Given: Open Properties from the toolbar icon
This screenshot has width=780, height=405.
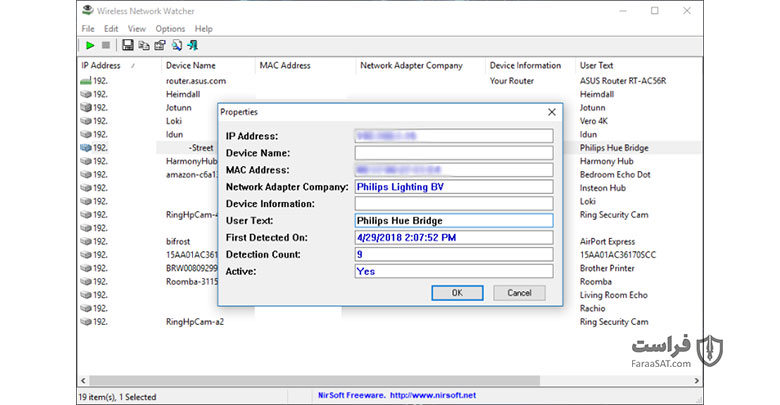Looking at the screenshot, I should click(160, 45).
